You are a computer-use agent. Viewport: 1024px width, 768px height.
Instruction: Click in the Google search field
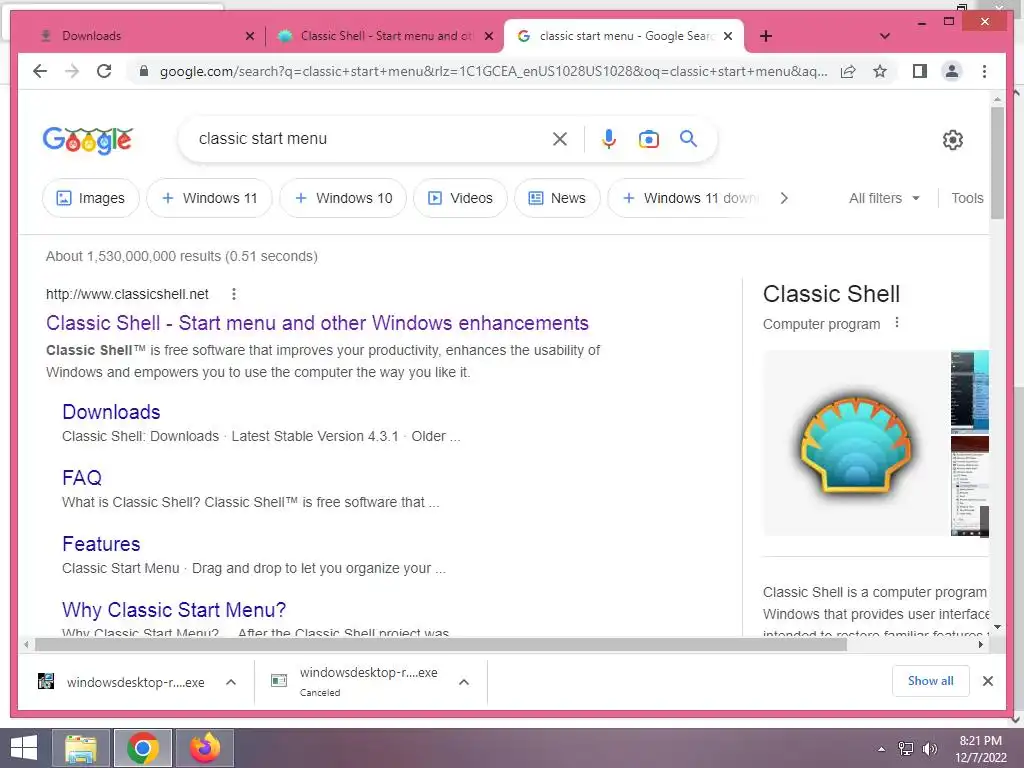coord(372,138)
